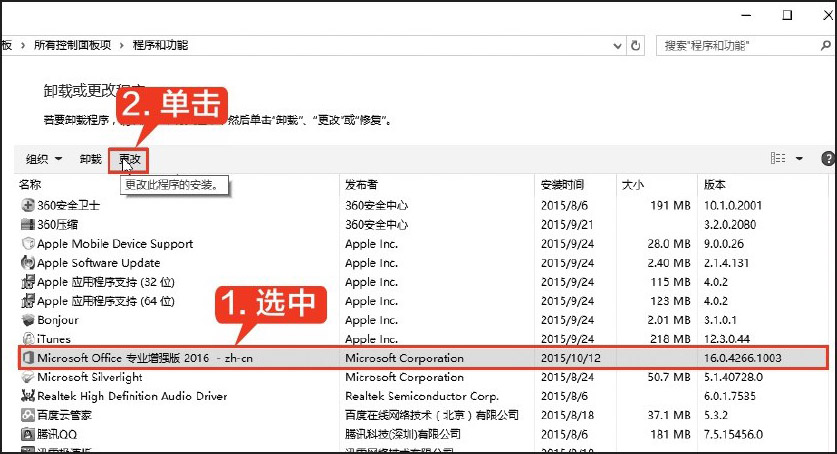The image size is (837, 454).
Task: Open the 组织 dropdown menu
Action: (x=44, y=159)
